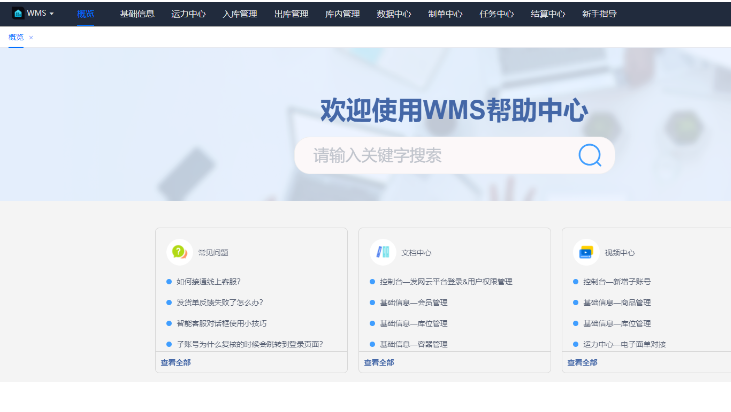The height and width of the screenshot is (412, 731).
Task: Open 基础信息—商品管理 video
Action: 617,302
